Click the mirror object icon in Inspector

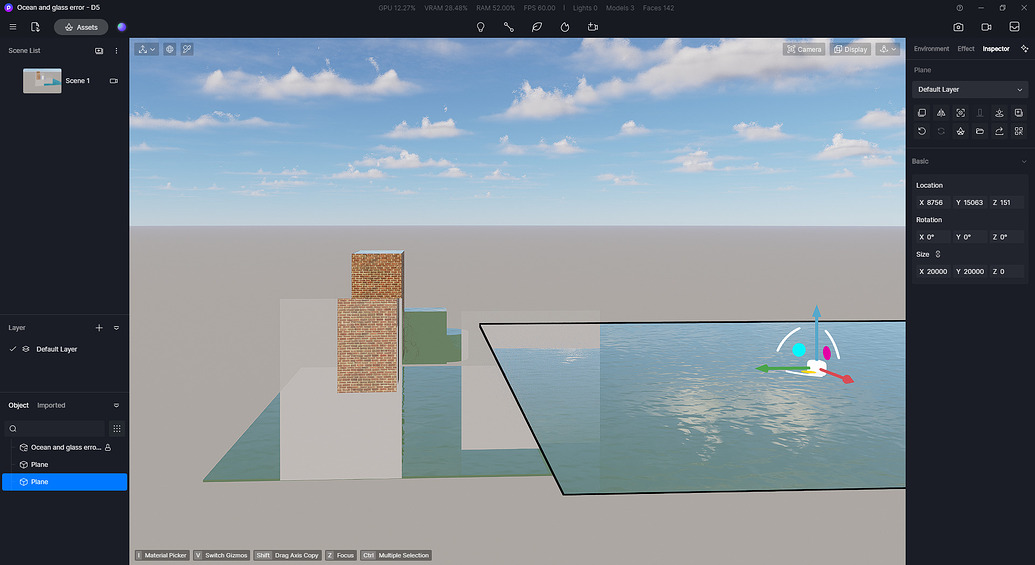[x=941, y=113]
